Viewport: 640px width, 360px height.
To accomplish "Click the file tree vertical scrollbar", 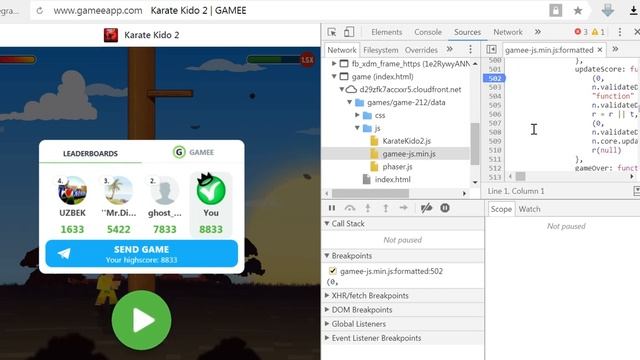I will click(475, 144).
